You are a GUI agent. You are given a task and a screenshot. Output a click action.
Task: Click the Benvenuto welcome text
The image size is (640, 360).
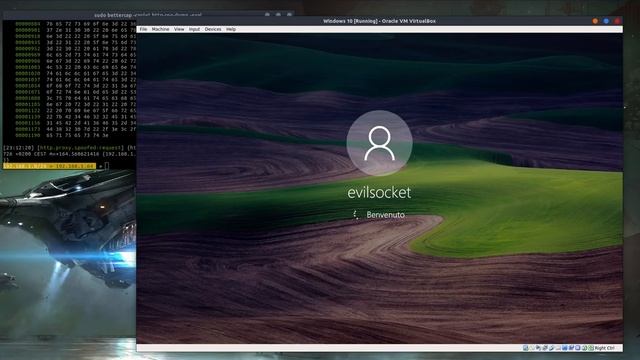[x=385, y=215]
